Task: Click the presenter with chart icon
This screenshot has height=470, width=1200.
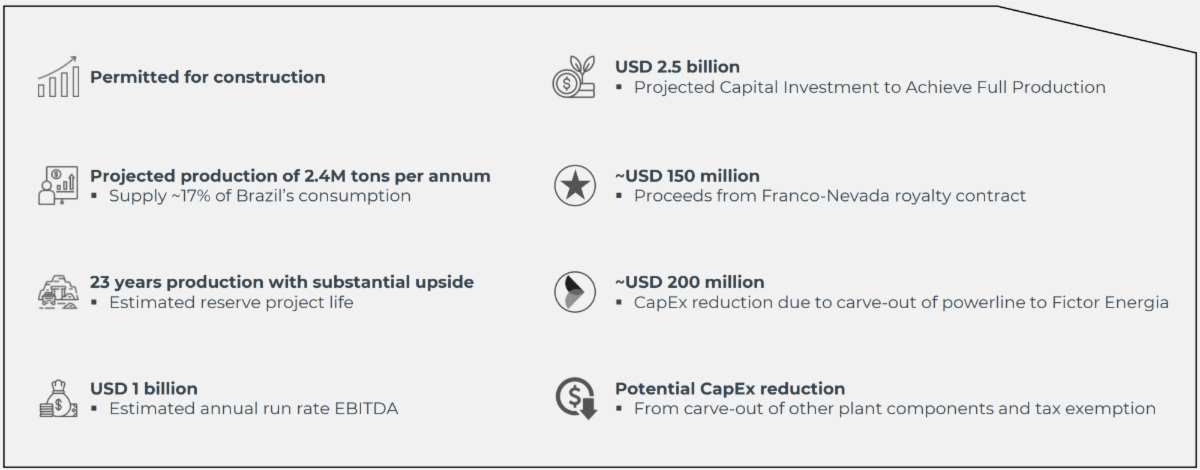Action: click(x=58, y=186)
